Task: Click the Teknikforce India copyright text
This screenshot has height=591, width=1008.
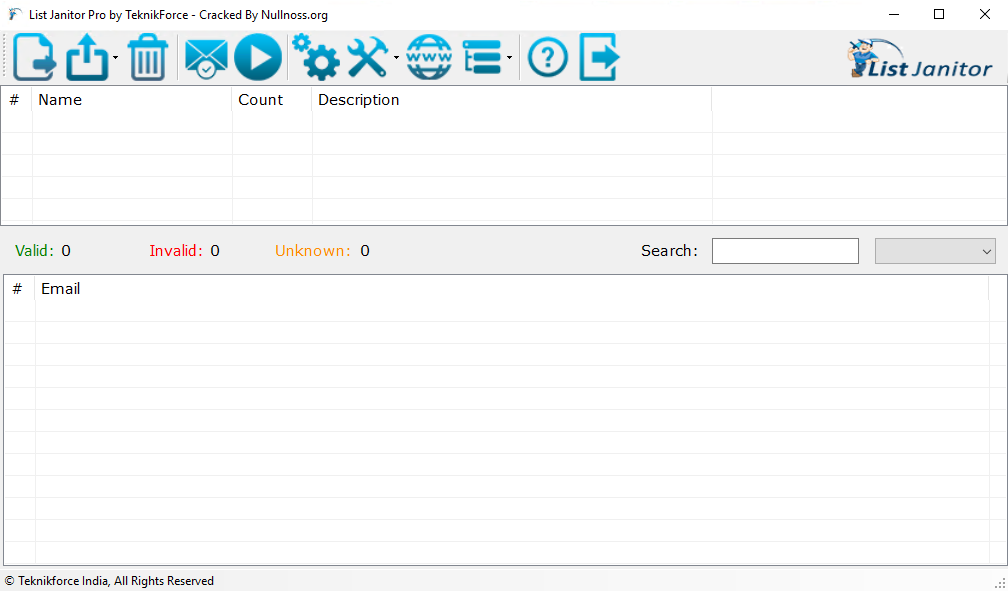Action: (109, 581)
